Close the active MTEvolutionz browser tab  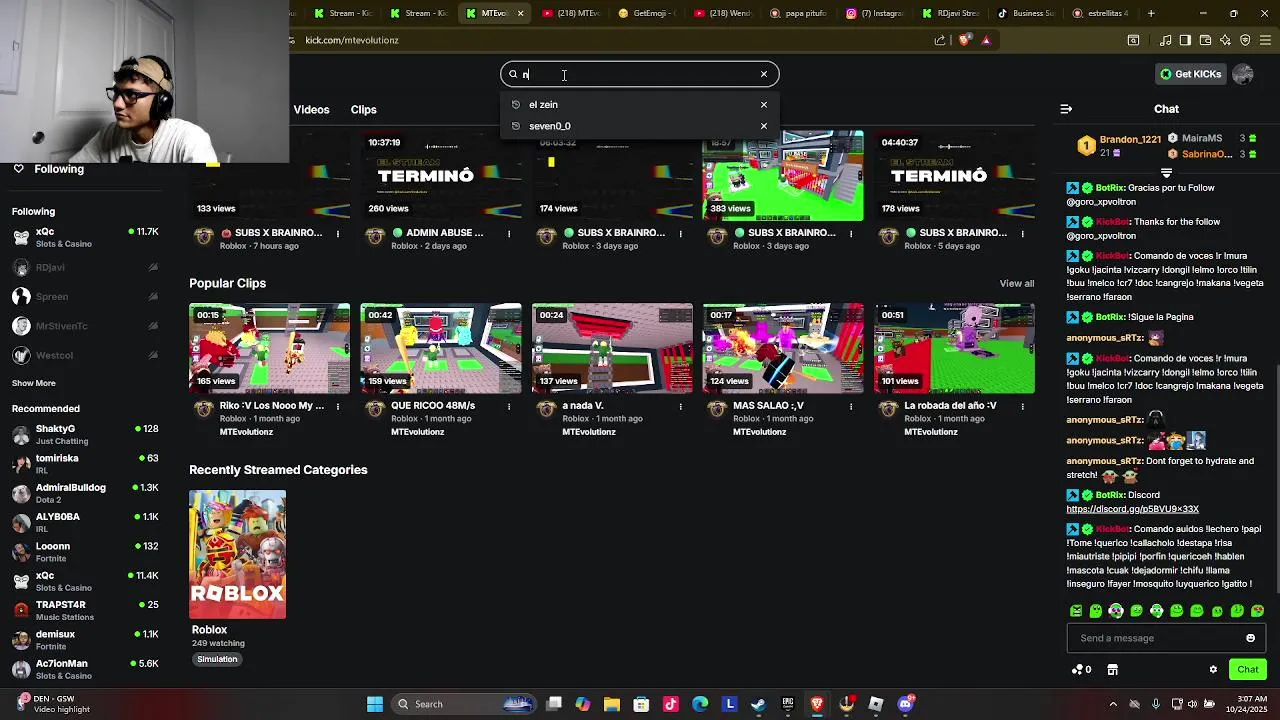point(520,13)
